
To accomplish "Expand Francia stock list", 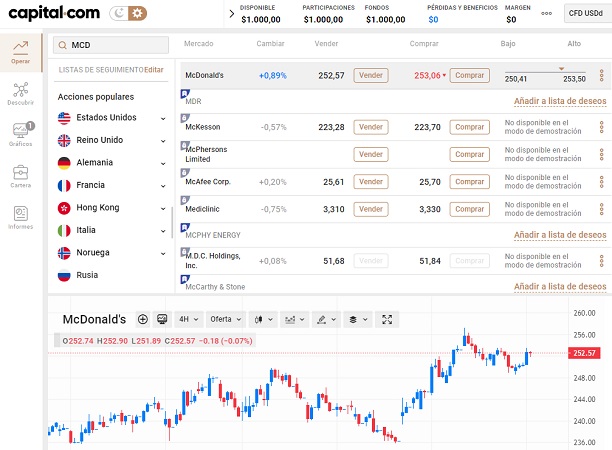I will 163,186.
